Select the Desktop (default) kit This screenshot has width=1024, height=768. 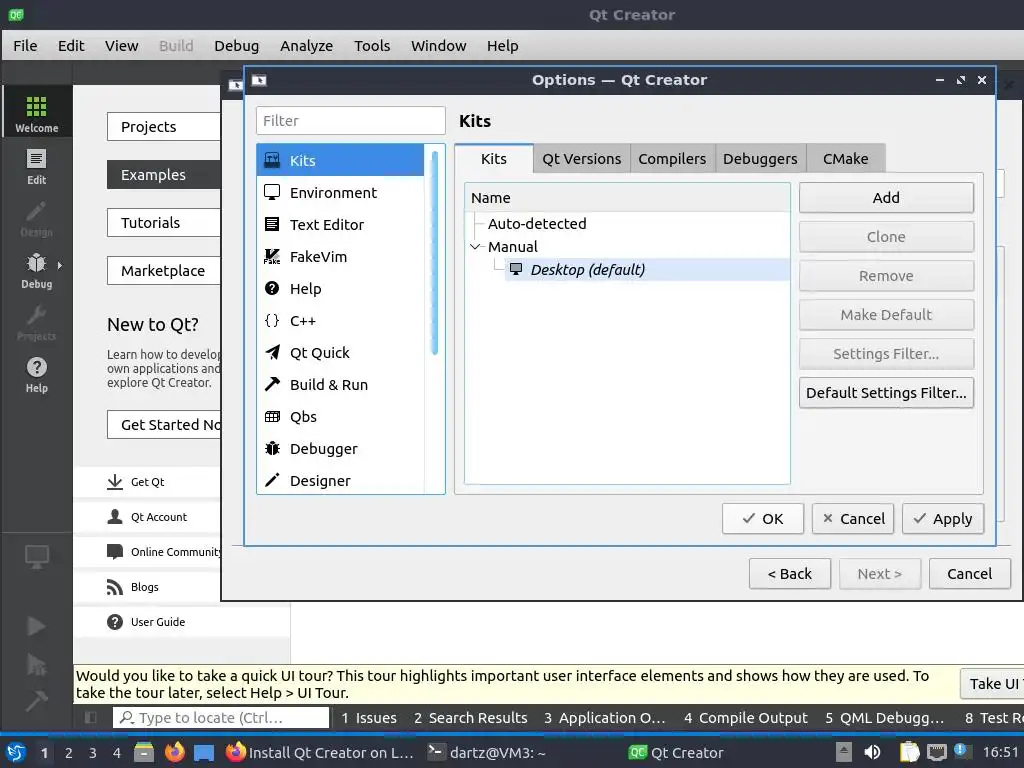647,270
